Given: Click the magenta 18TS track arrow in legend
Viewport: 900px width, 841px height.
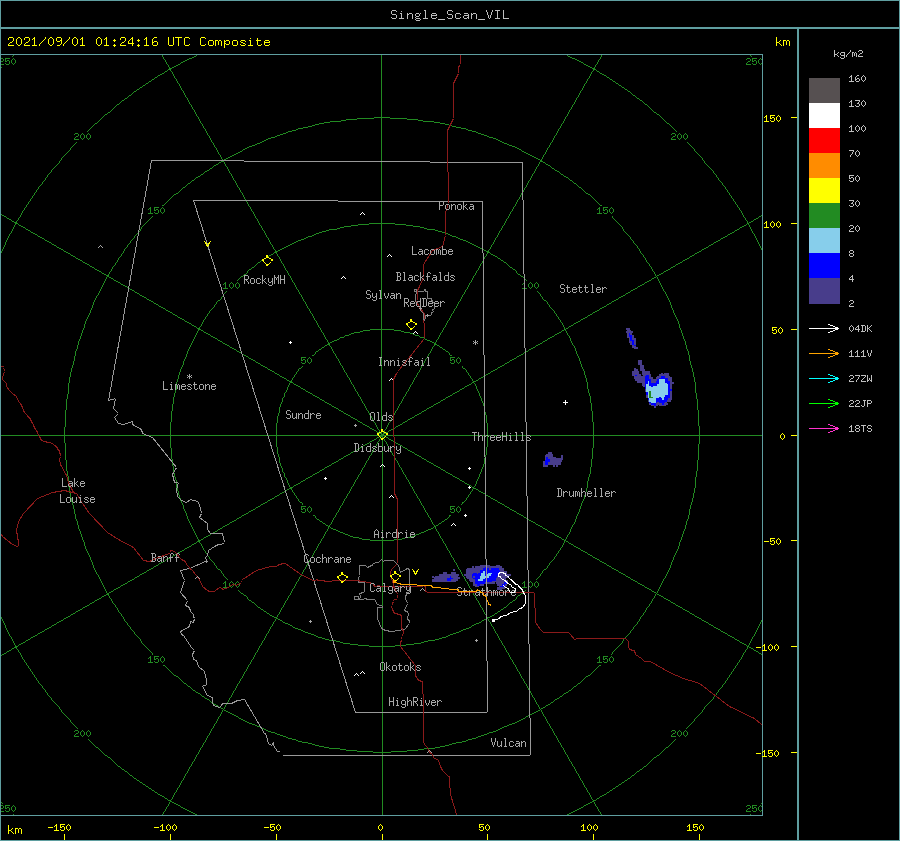Looking at the screenshot, I should pos(824,428).
